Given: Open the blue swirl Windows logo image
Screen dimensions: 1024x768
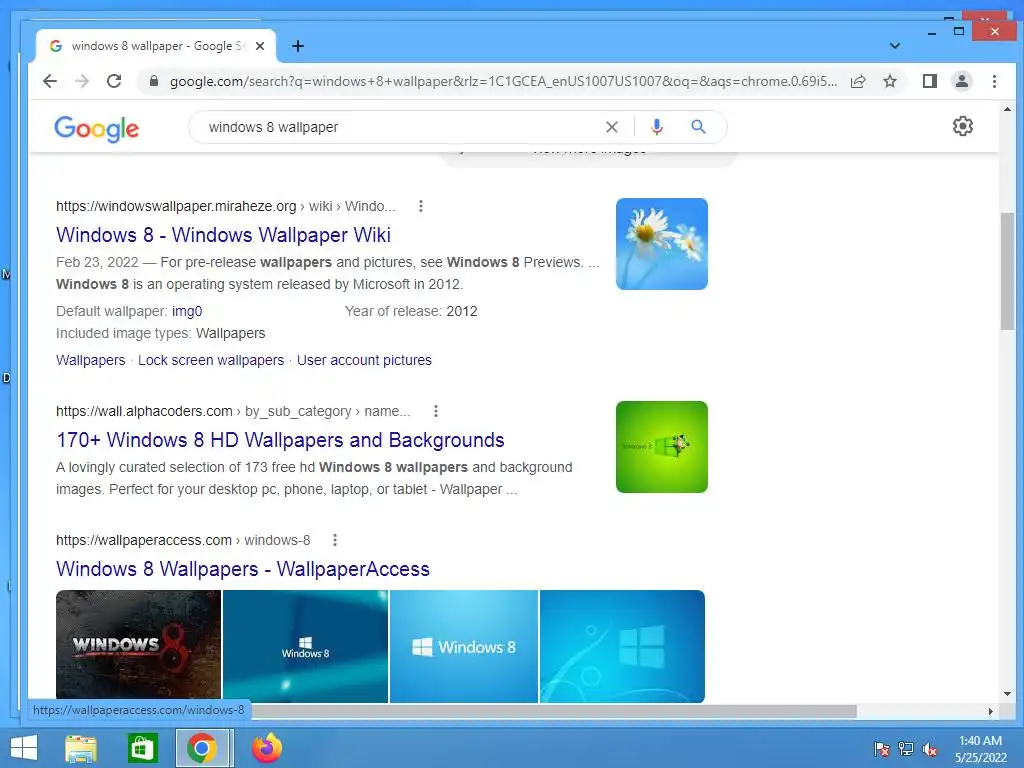Looking at the screenshot, I should [x=622, y=647].
